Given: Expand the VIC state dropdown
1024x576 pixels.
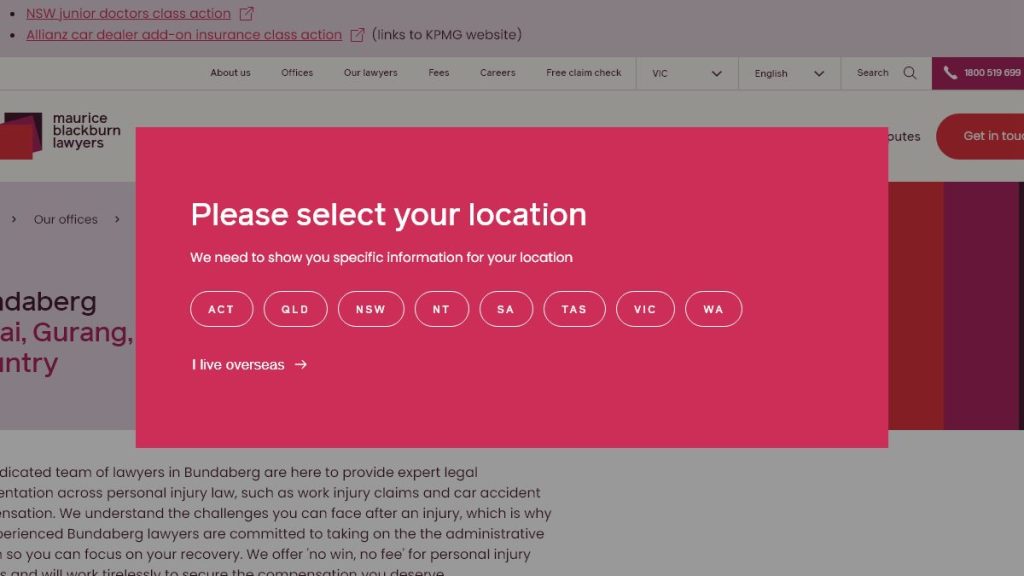Looking at the screenshot, I should coord(687,73).
